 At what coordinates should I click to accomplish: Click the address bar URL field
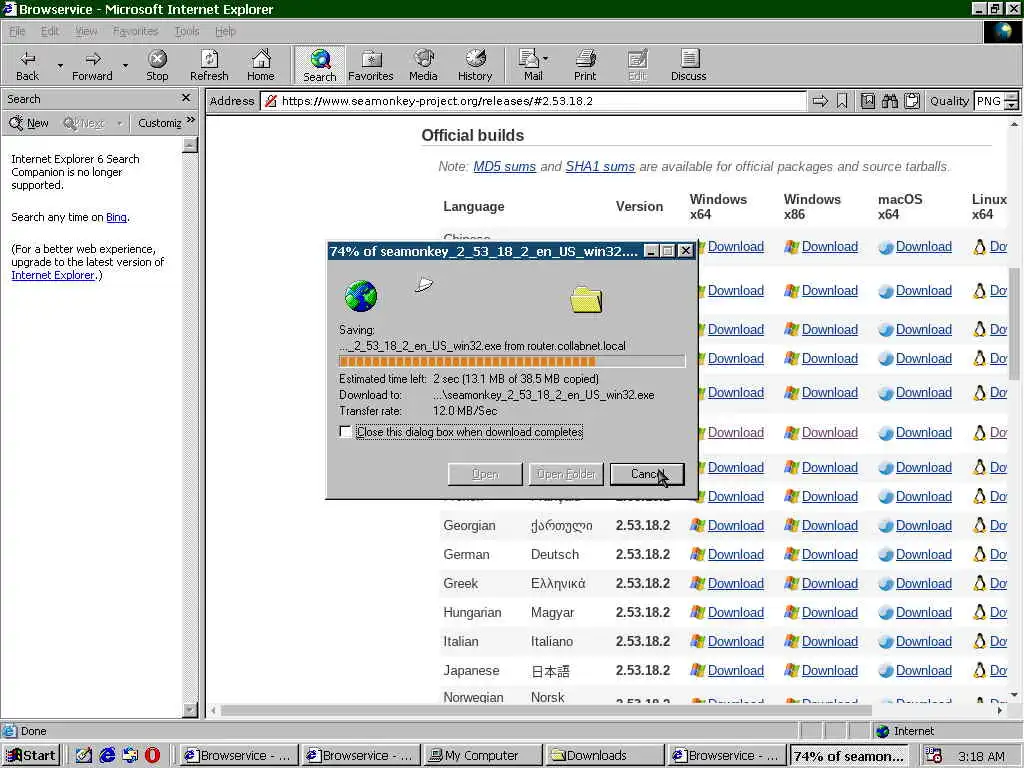pyautogui.click(x=534, y=101)
